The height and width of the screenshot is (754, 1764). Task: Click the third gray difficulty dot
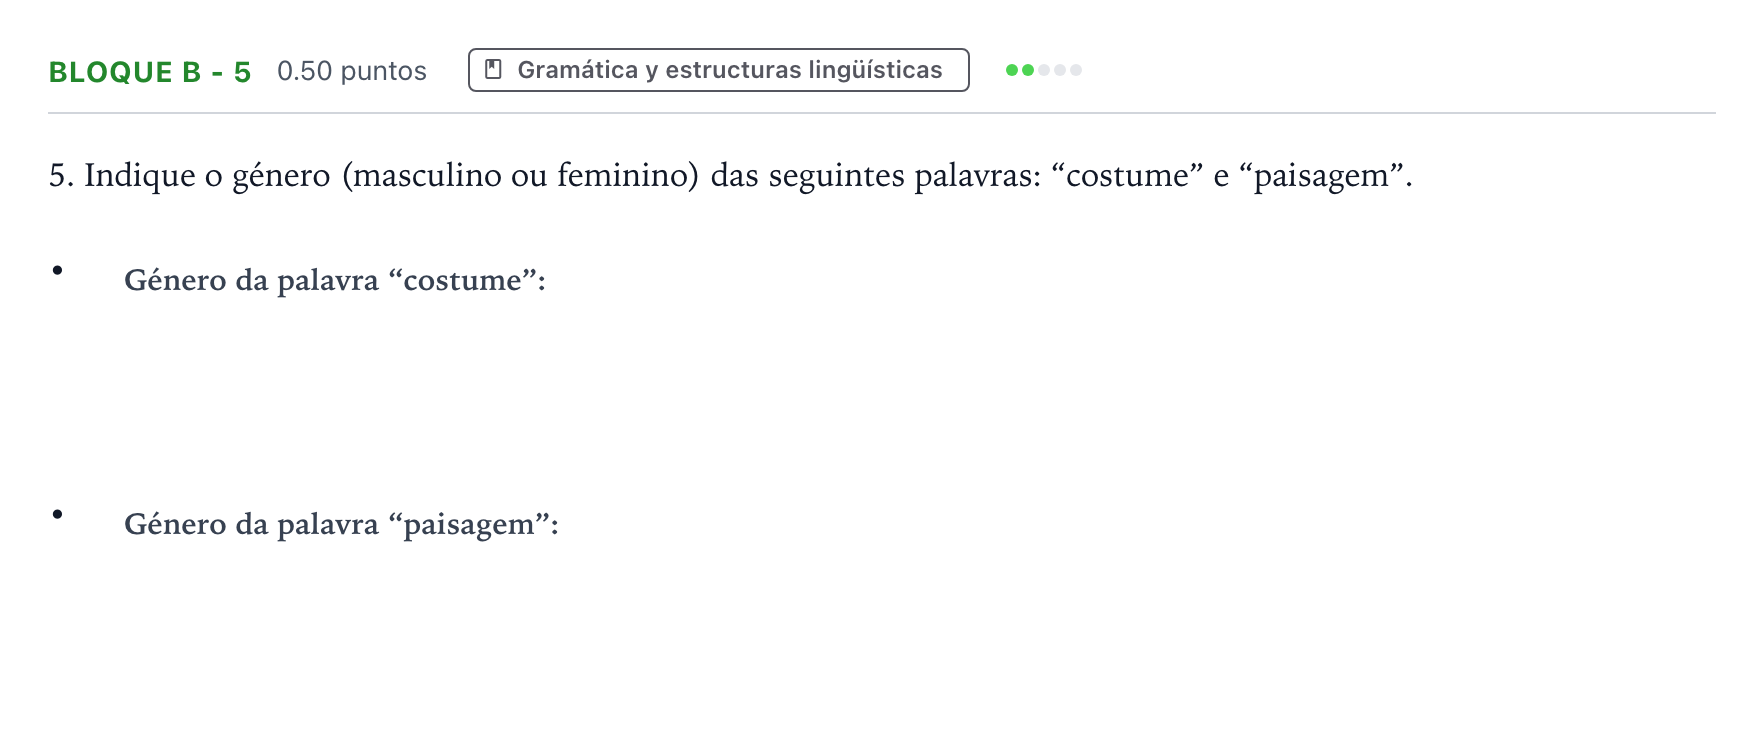[x=1044, y=70]
